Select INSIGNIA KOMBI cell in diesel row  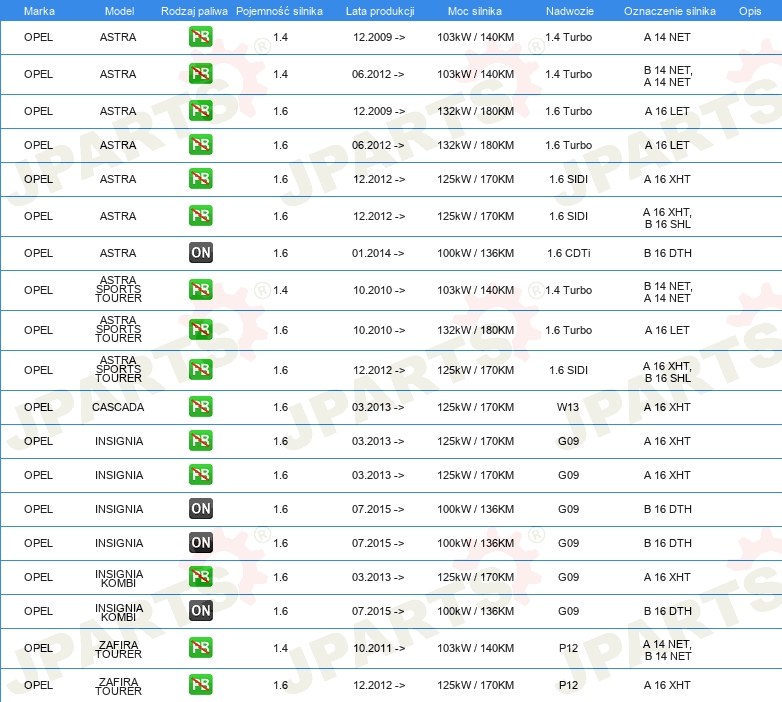(x=119, y=612)
